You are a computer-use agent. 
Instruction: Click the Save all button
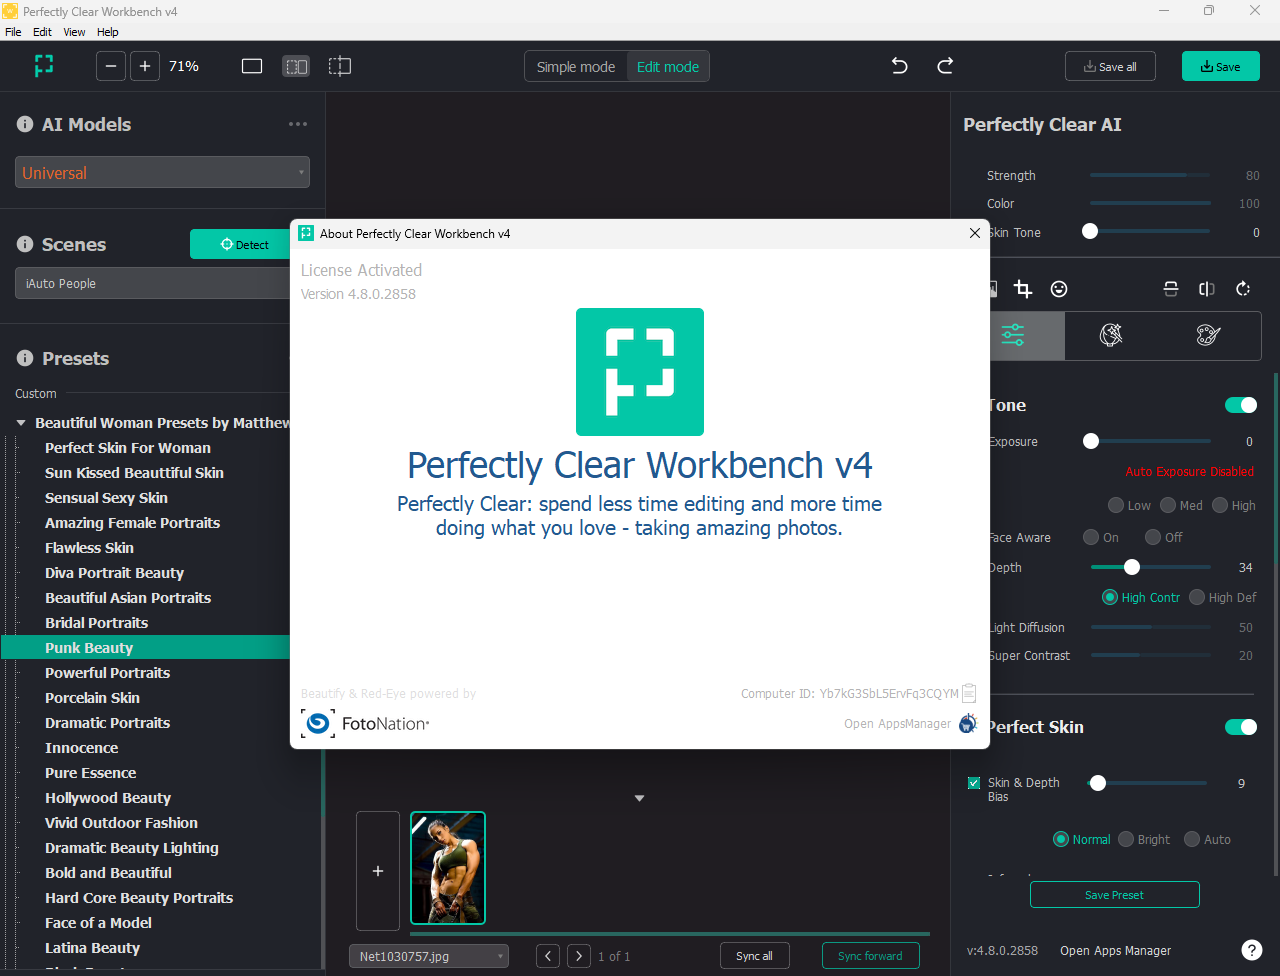(1110, 66)
